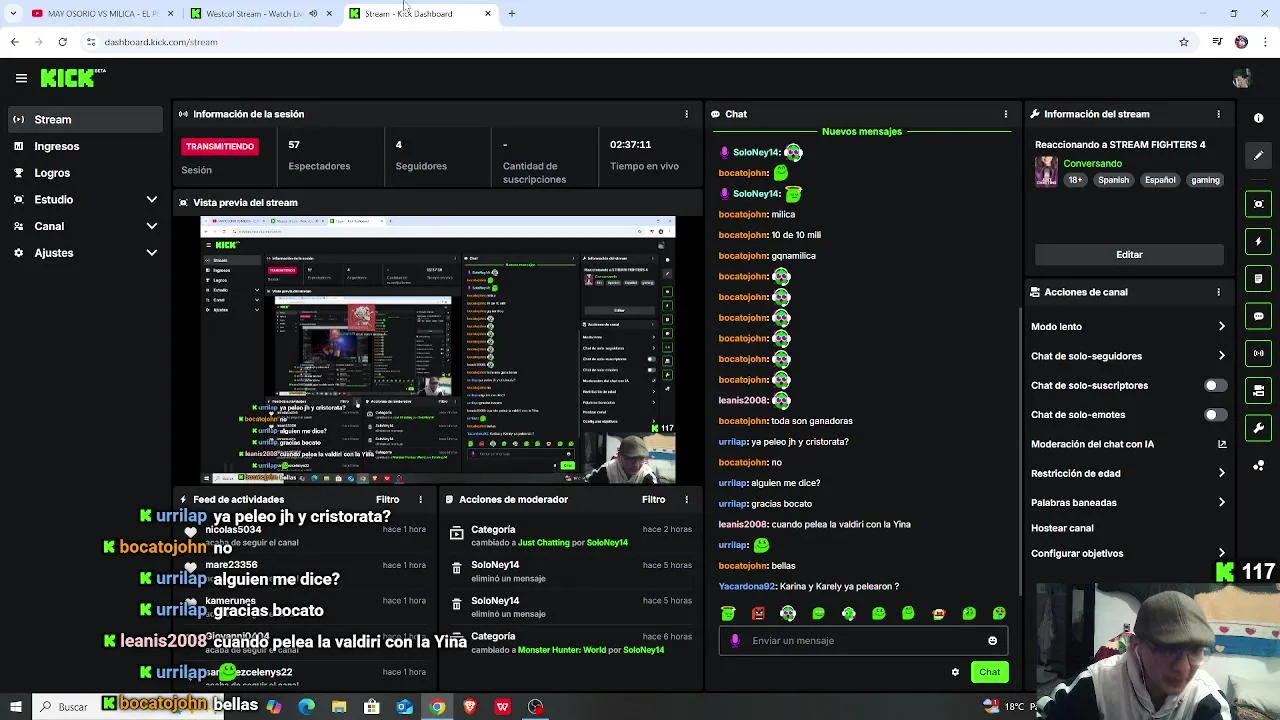Open a new browser tab
The image size is (1280, 720).
(x=511, y=14)
